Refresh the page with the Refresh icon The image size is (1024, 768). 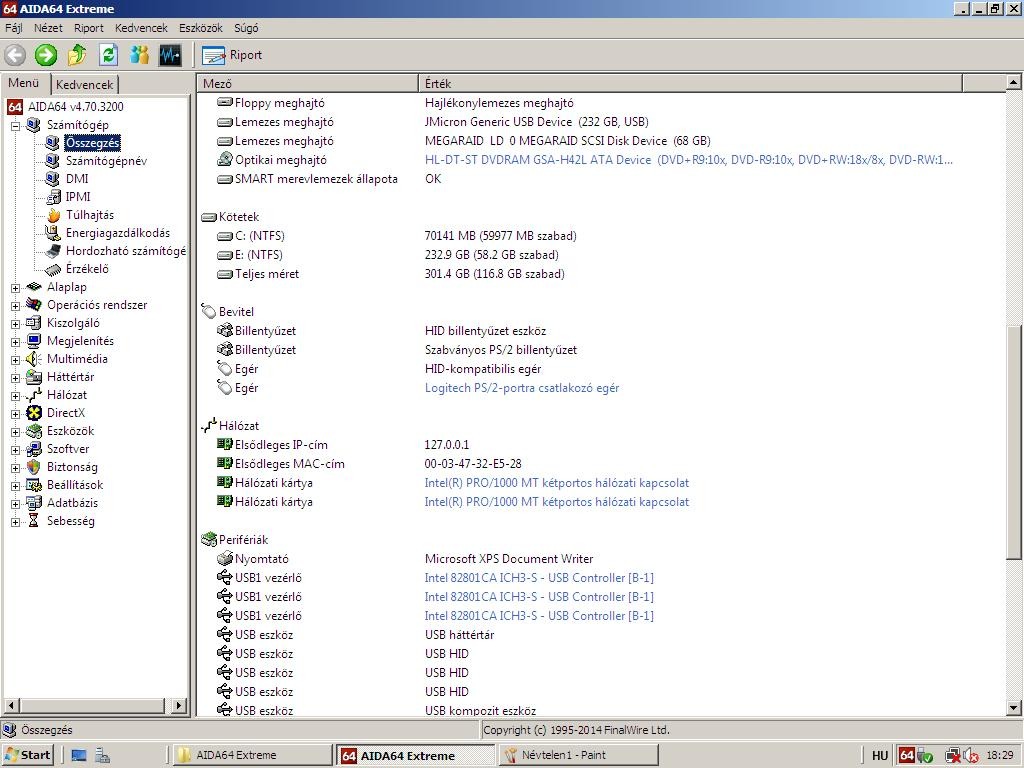pyautogui.click(x=108, y=55)
